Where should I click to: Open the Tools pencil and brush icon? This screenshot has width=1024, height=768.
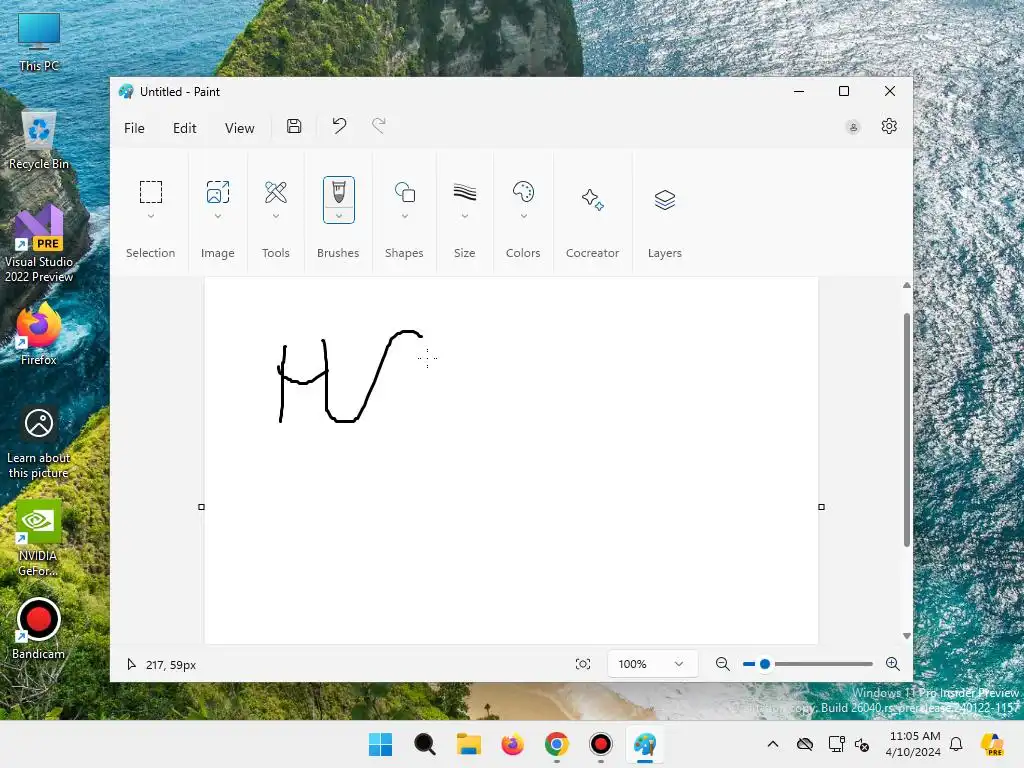tap(276, 192)
